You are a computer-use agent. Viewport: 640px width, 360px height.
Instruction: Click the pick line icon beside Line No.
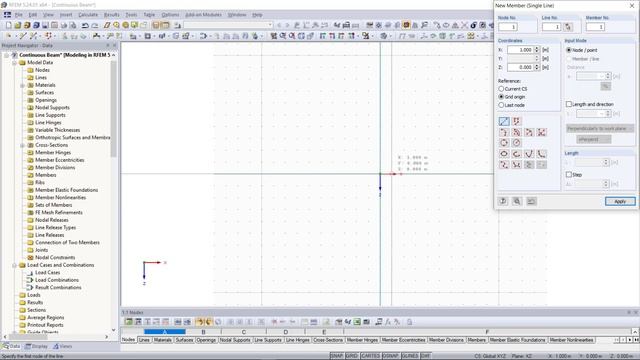point(568,27)
